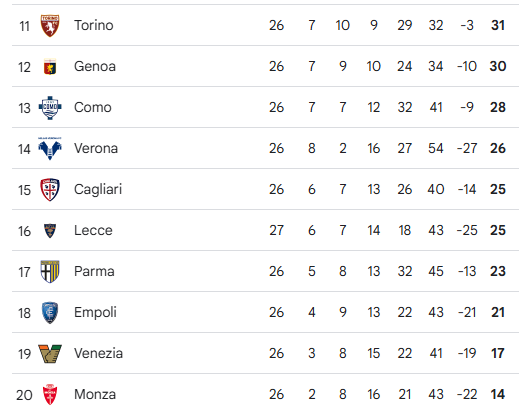Open the Cagliari team page
519x408 pixels.
click(x=98, y=189)
